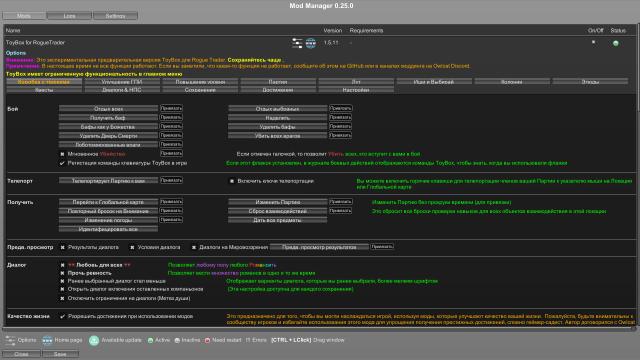Select the highlighted orange first ToyBox tab
Screen dimensions: 640x360
click(44, 82)
